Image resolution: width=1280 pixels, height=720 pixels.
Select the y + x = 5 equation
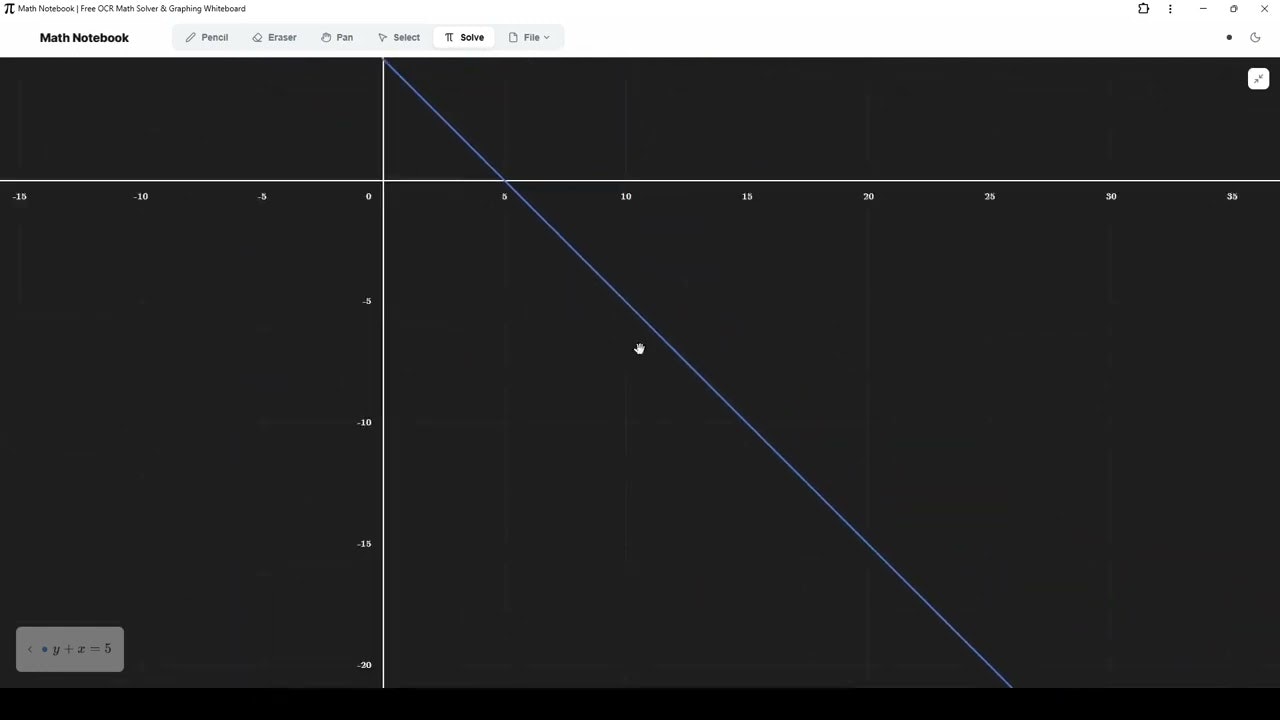[82, 649]
